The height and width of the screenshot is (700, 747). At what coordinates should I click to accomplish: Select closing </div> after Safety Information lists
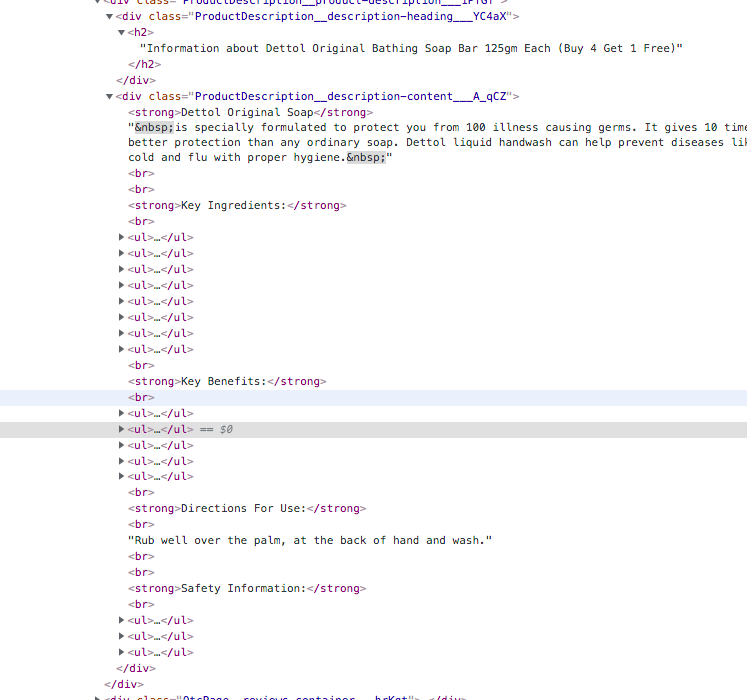[136, 668]
